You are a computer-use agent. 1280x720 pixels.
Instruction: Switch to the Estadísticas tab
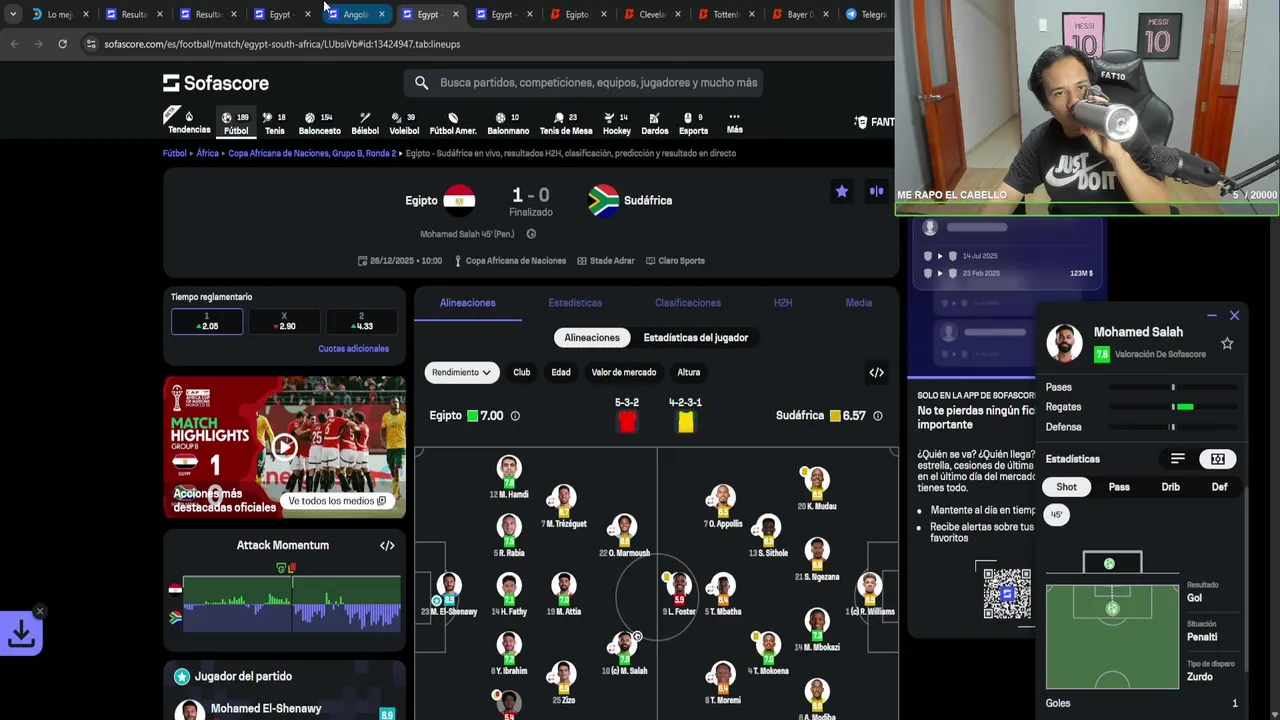point(575,303)
